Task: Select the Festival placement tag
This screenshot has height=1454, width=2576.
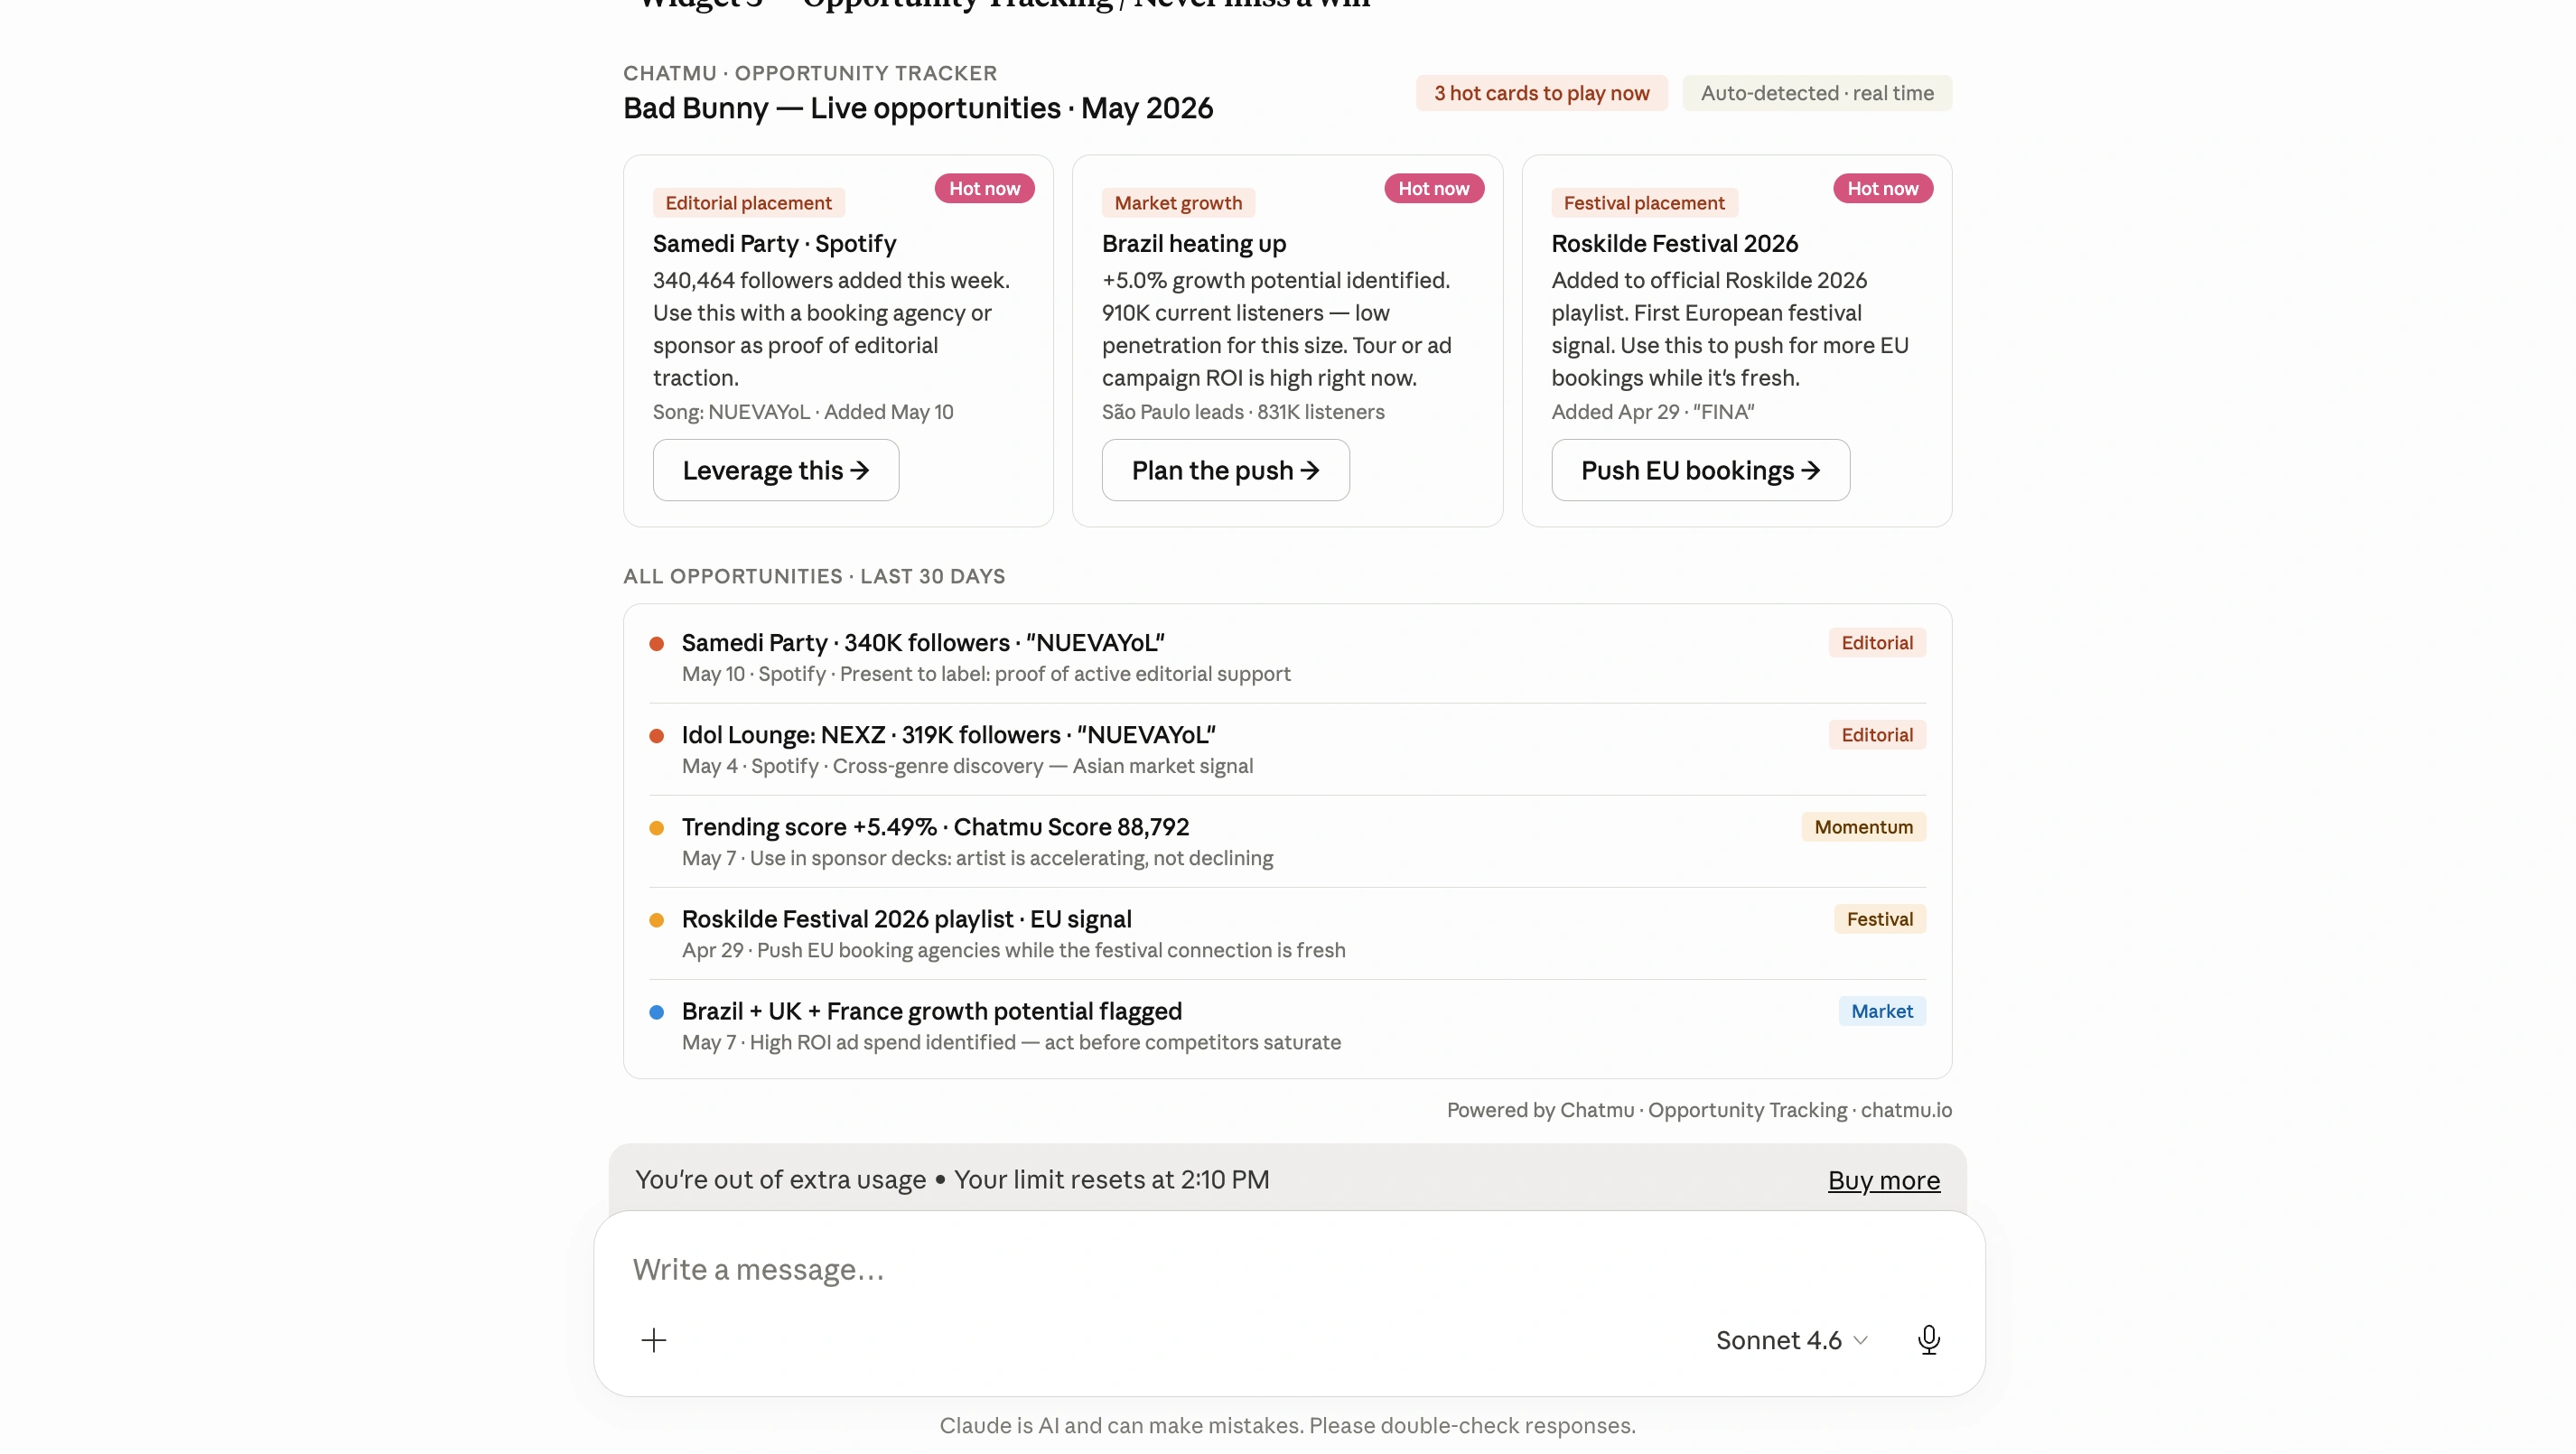Action: [x=1644, y=203]
